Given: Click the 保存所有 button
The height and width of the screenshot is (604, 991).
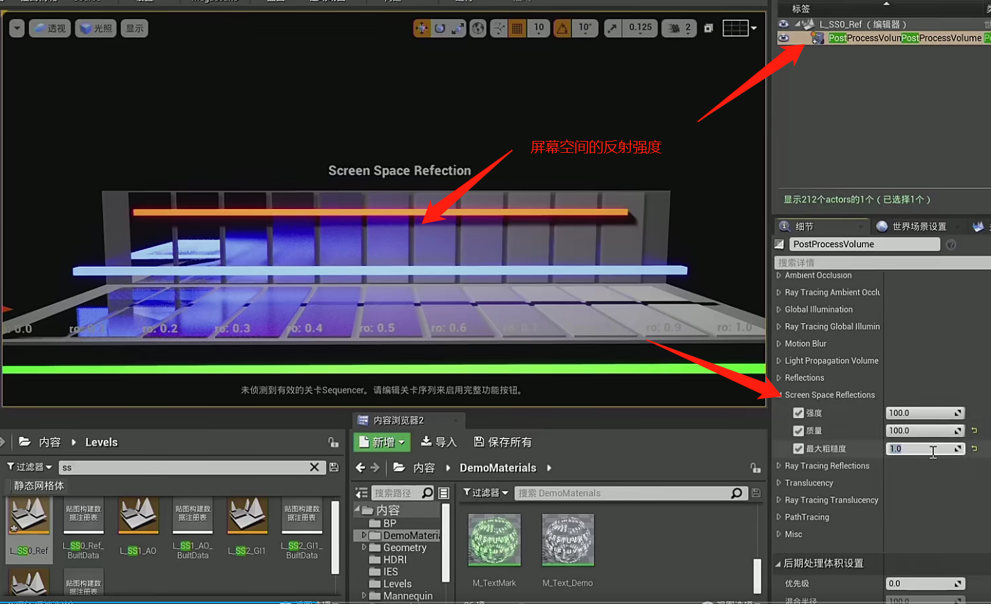Looking at the screenshot, I should [x=503, y=442].
